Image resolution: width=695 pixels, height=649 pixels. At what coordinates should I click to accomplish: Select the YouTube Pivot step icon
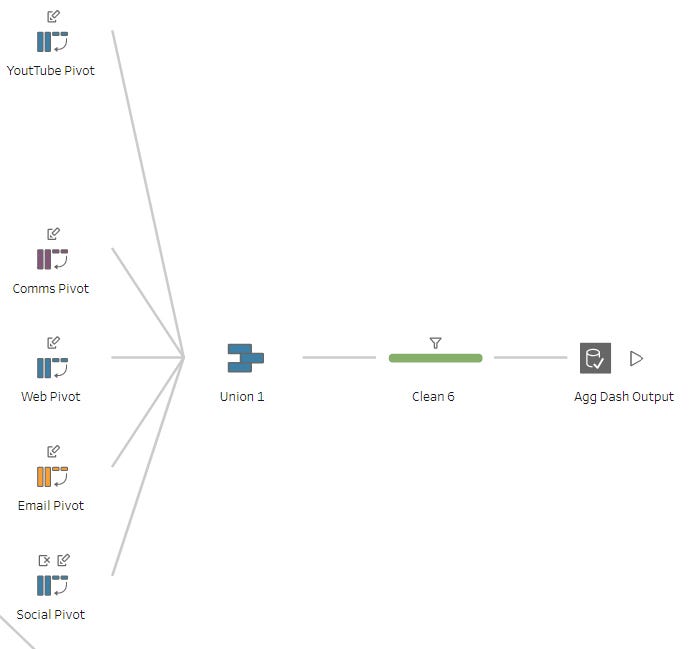pyautogui.click(x=52, y=42)
